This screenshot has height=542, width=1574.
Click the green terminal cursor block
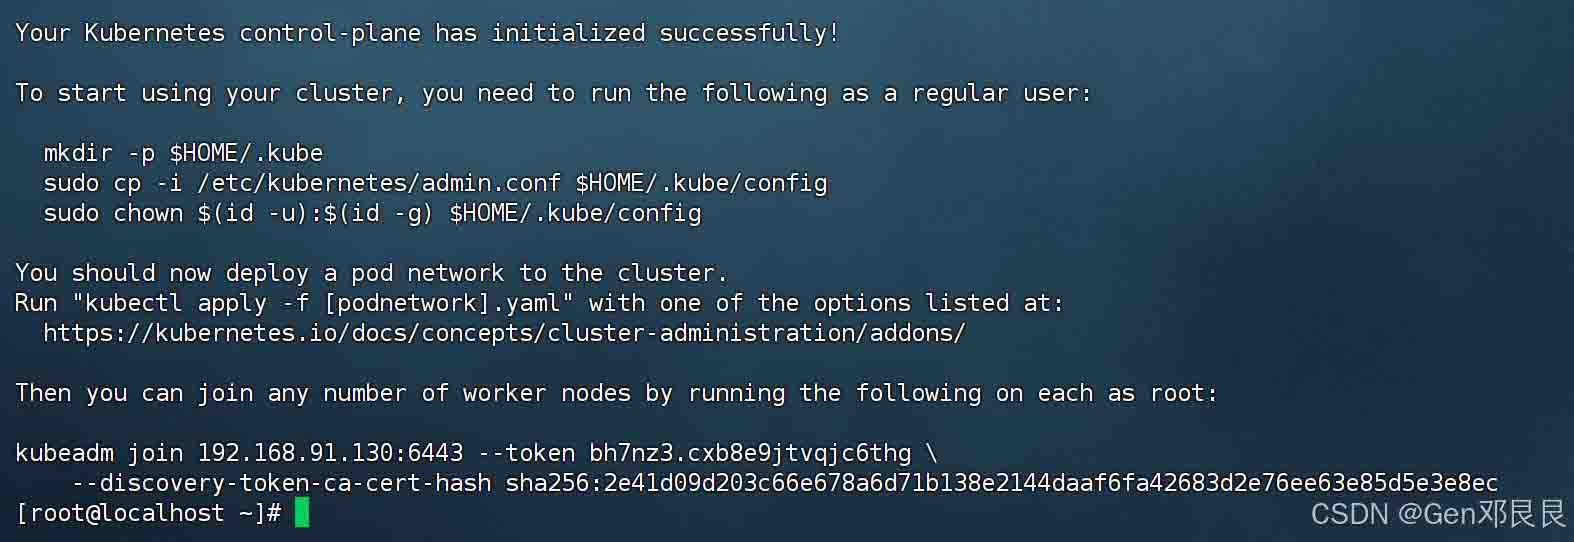[302, 513]
